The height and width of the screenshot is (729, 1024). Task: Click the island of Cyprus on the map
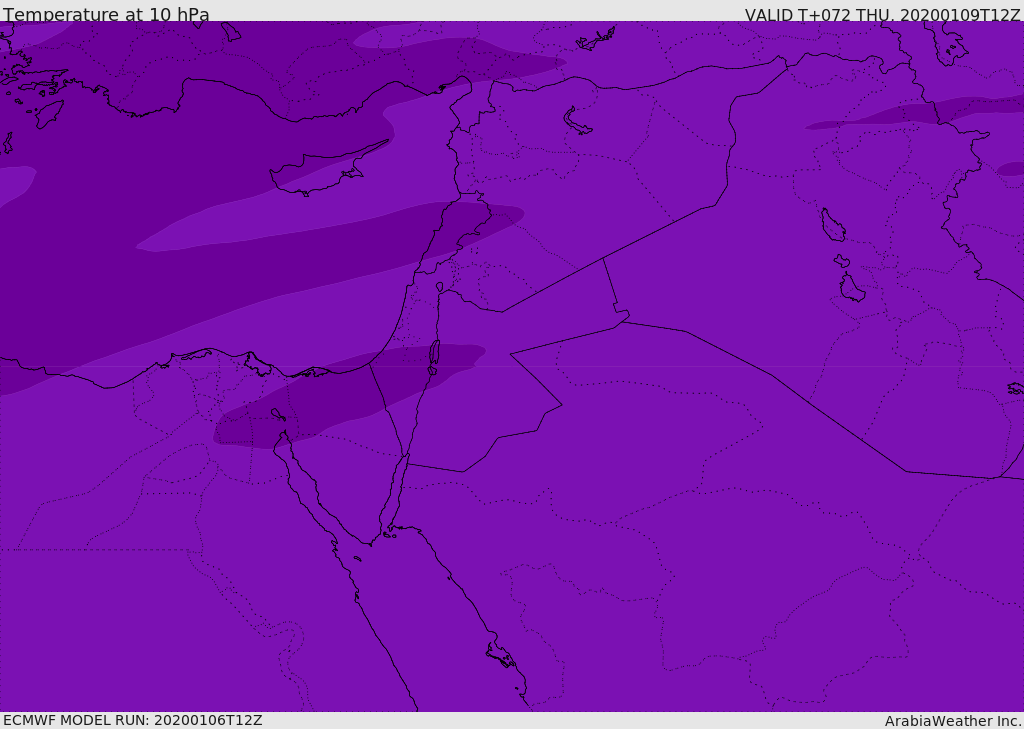click(327, 170)
